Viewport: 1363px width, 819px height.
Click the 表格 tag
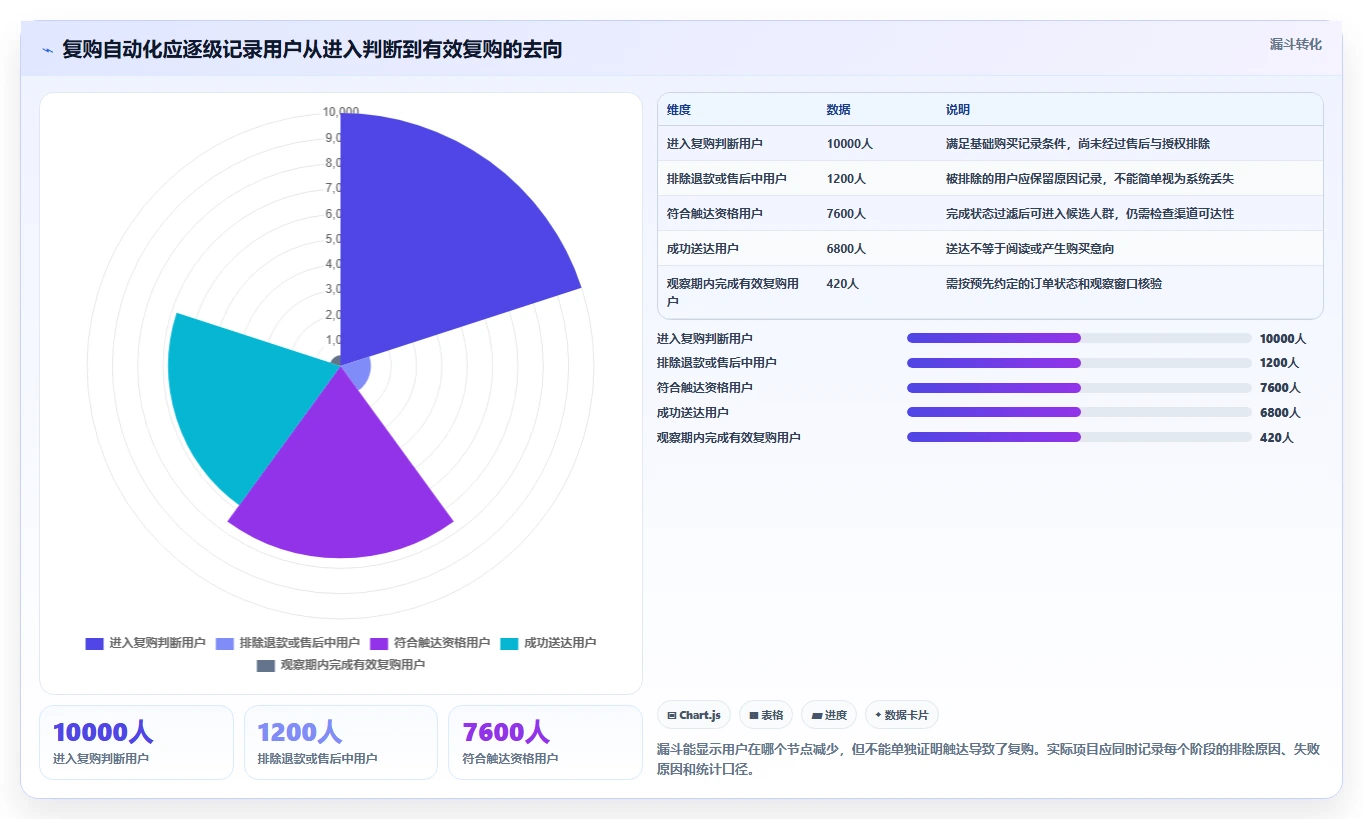pyautogui.click(x=766, y=715)
